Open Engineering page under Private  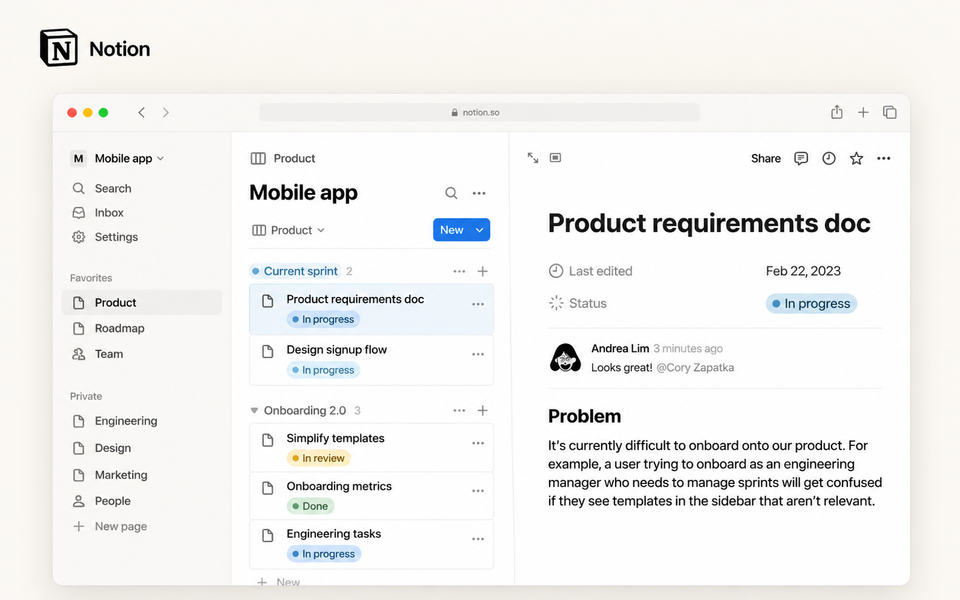tap(114, 421)
